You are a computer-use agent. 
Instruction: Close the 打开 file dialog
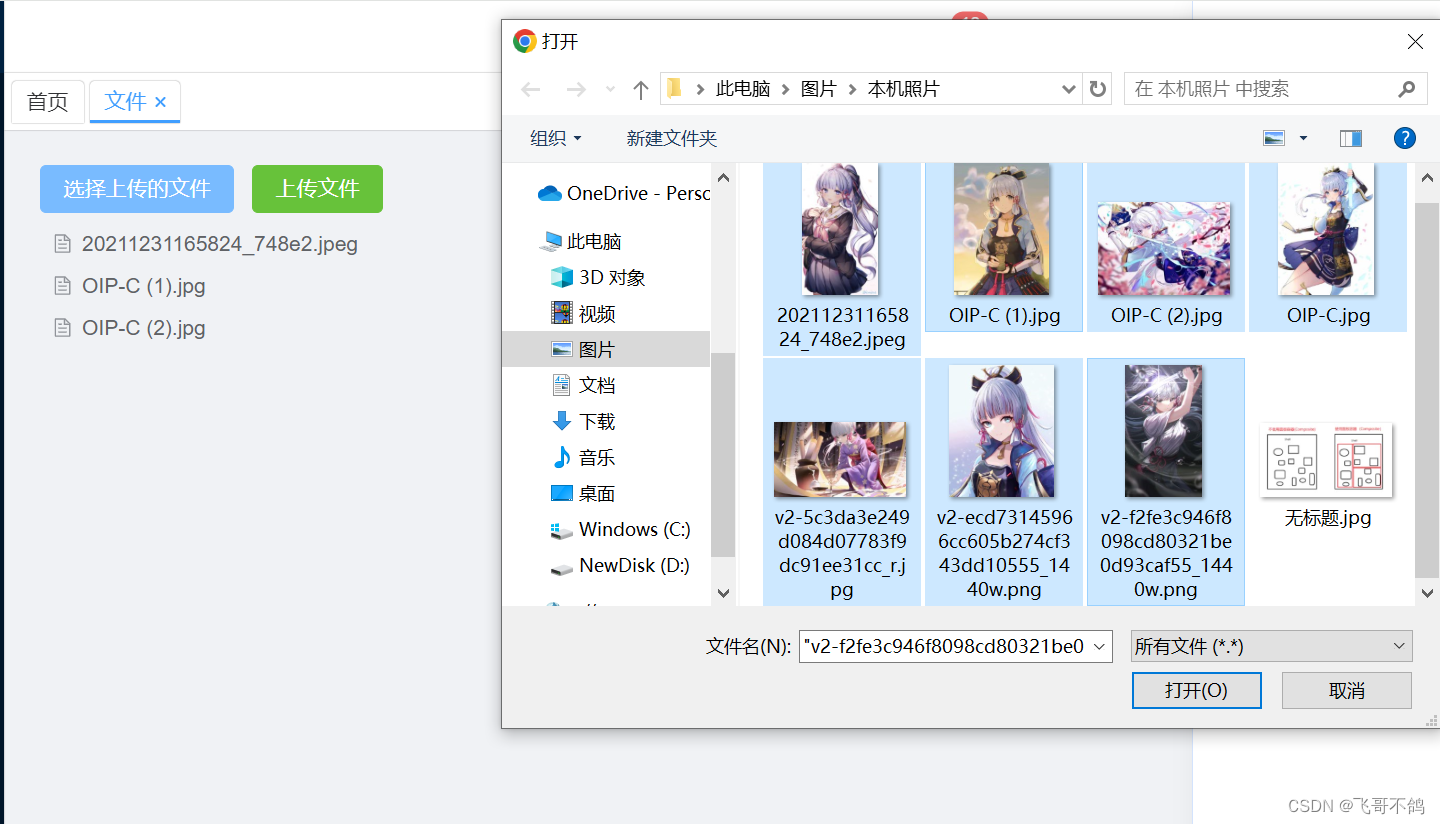1415,41
